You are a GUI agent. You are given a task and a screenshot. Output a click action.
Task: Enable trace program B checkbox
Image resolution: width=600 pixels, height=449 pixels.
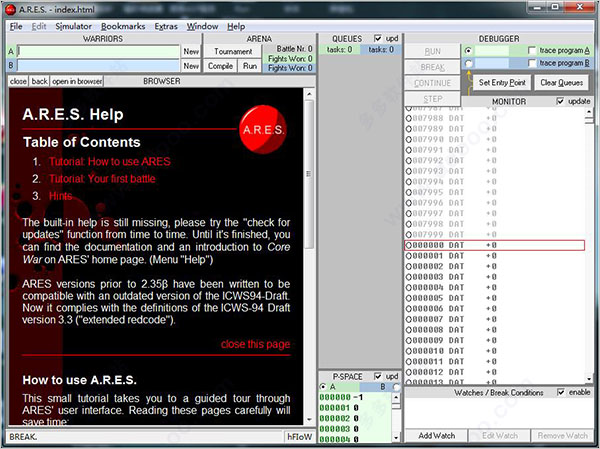tap(532, 63)
